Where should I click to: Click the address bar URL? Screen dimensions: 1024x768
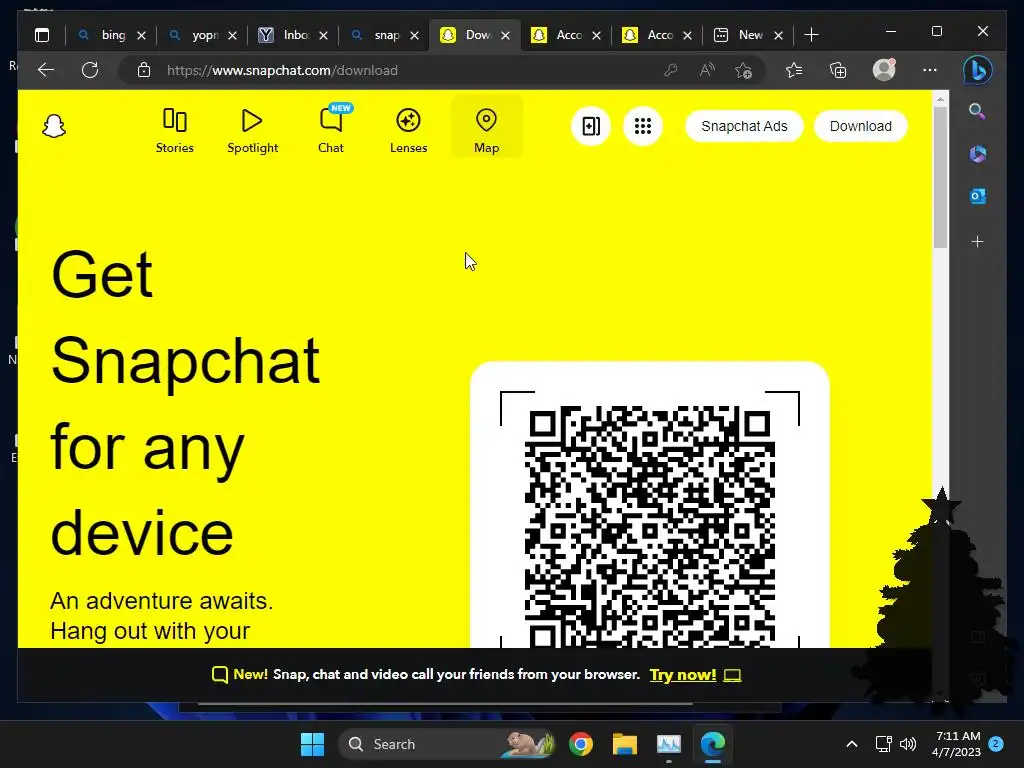(x=282, y=70)
